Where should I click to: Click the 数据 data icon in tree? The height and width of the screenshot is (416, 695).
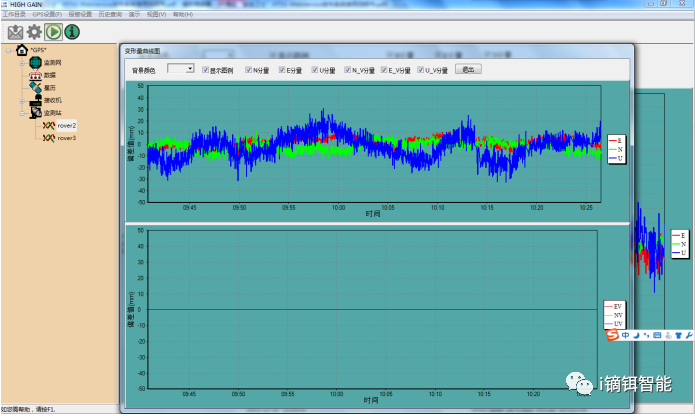[x=37, y=75]
